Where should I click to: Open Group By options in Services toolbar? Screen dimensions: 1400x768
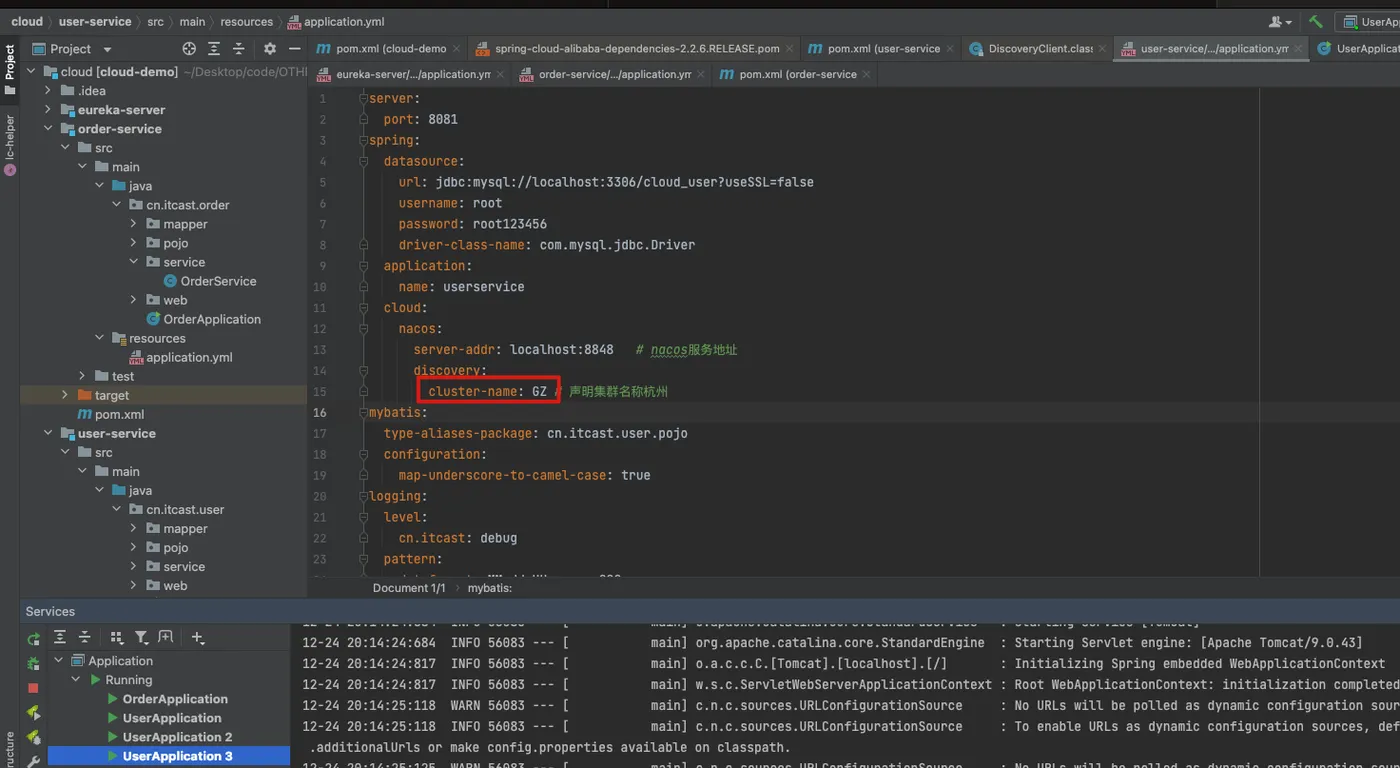click(117, 637)
